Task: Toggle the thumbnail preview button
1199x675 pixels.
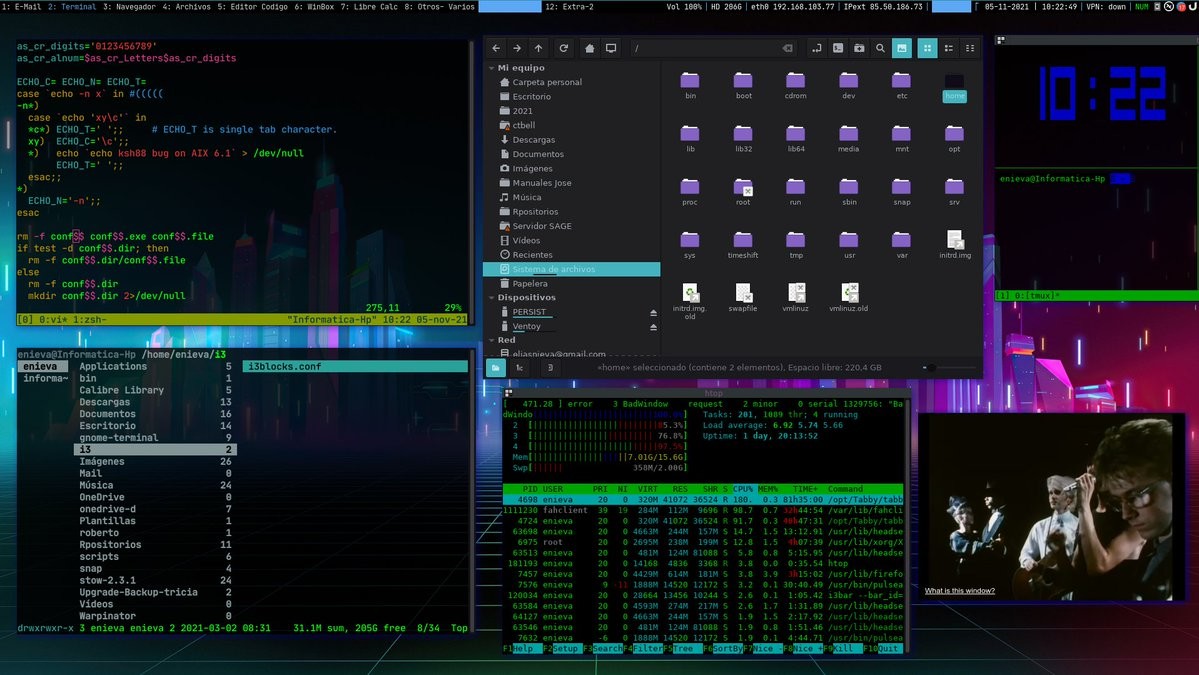Action: point(902,48)
